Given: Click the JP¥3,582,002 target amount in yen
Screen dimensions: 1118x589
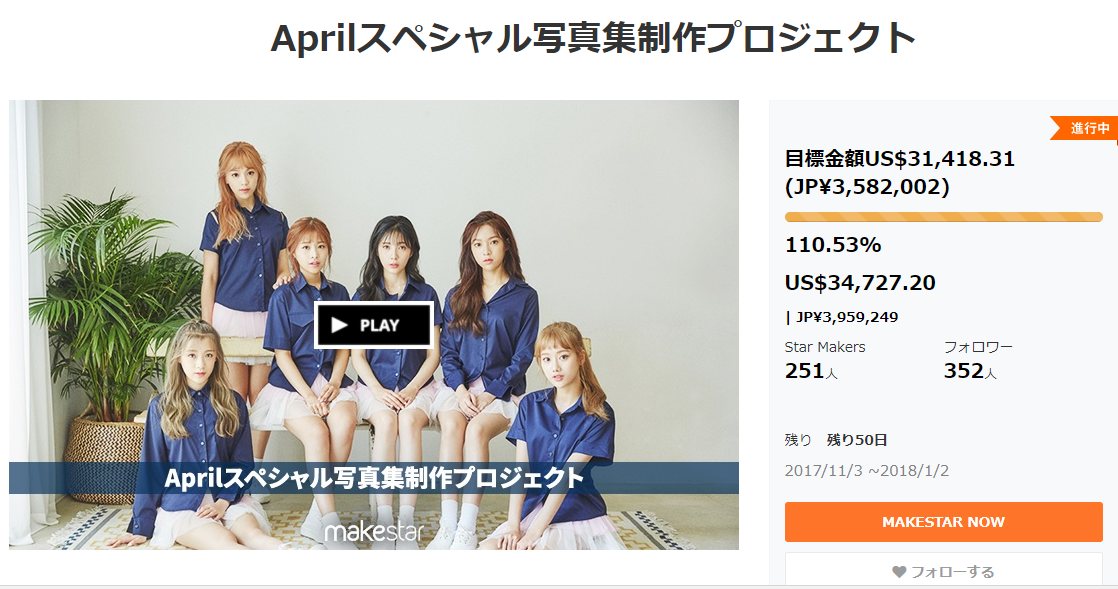Looking at the screenshot, I should pos(867,187).
